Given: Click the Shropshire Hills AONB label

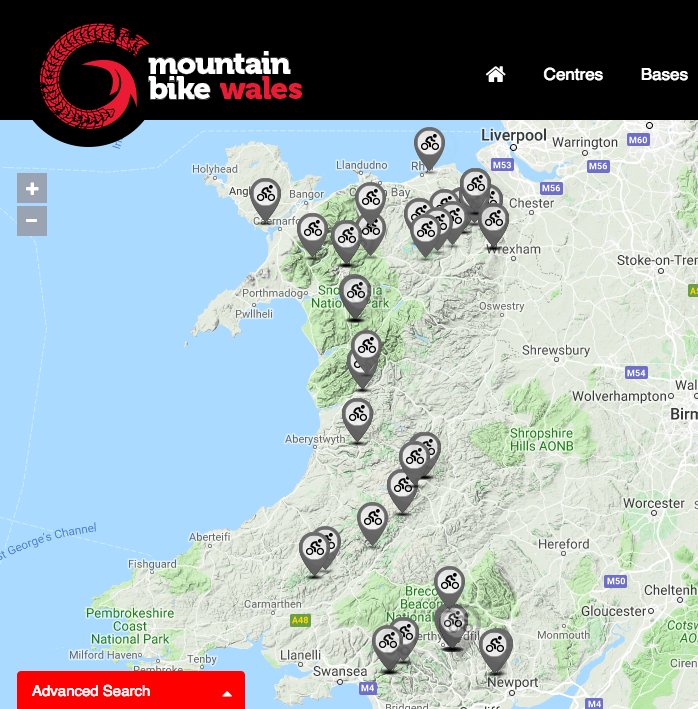Looking at the screenshot, I should coord(542,440).
